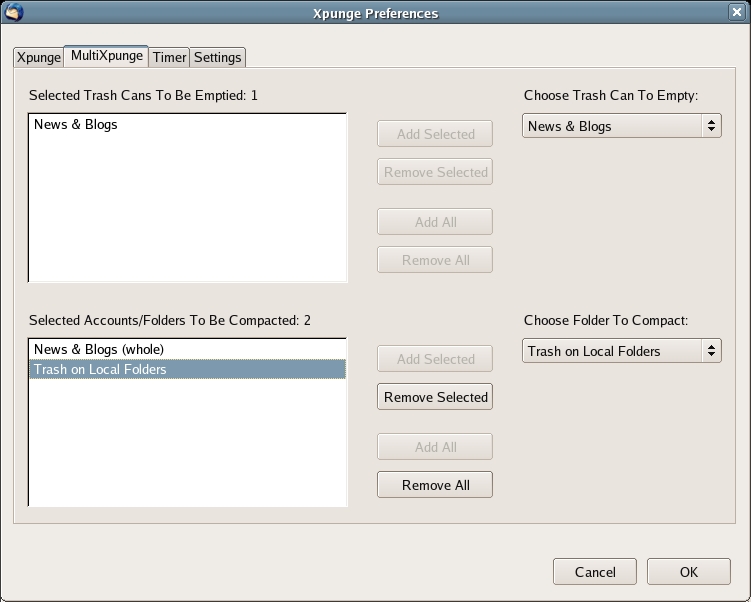Click Add Selected in trash cans section
Screen dimensions: 751x602
point(435,134)
